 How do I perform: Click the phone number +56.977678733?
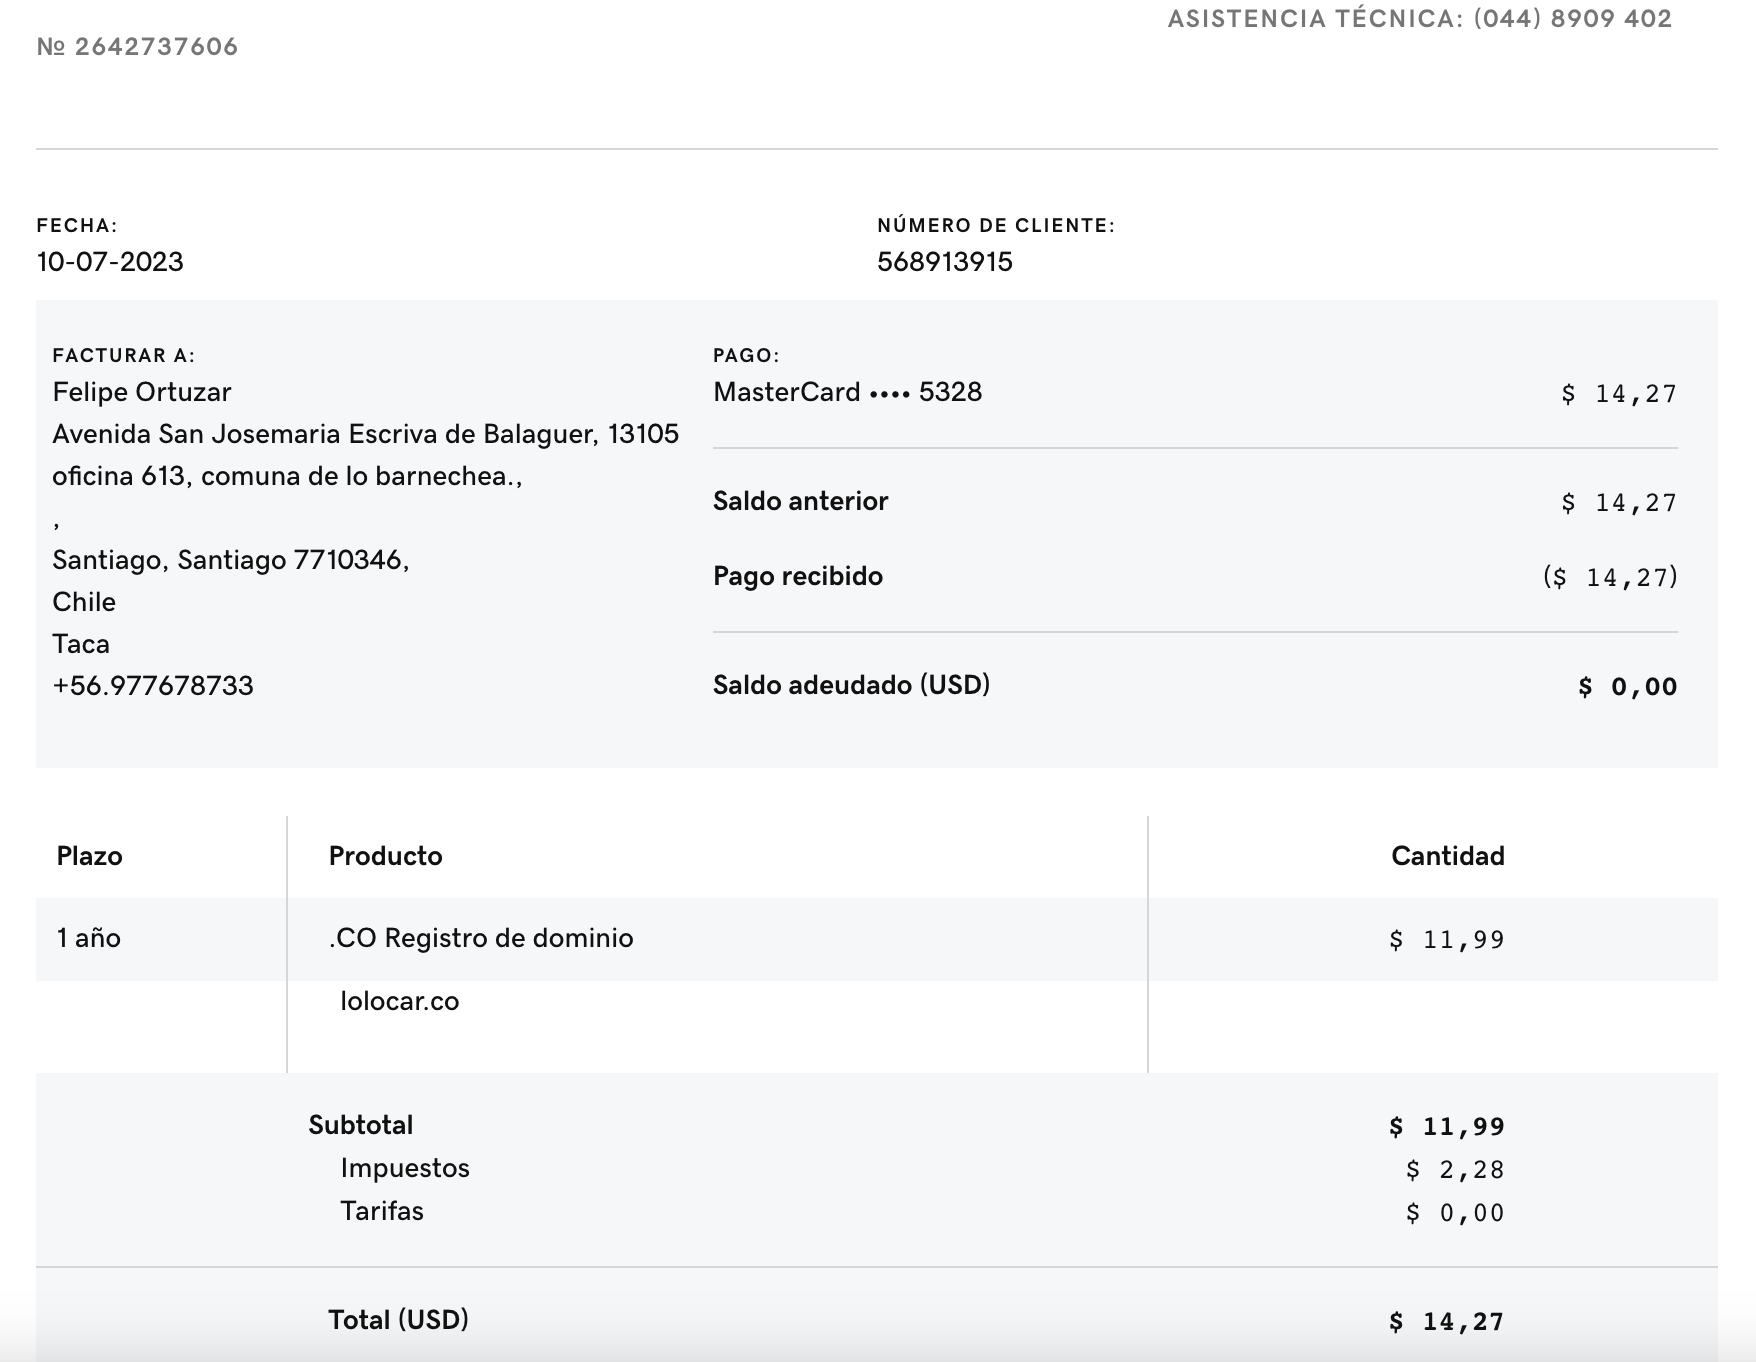[x=153, y=686]
